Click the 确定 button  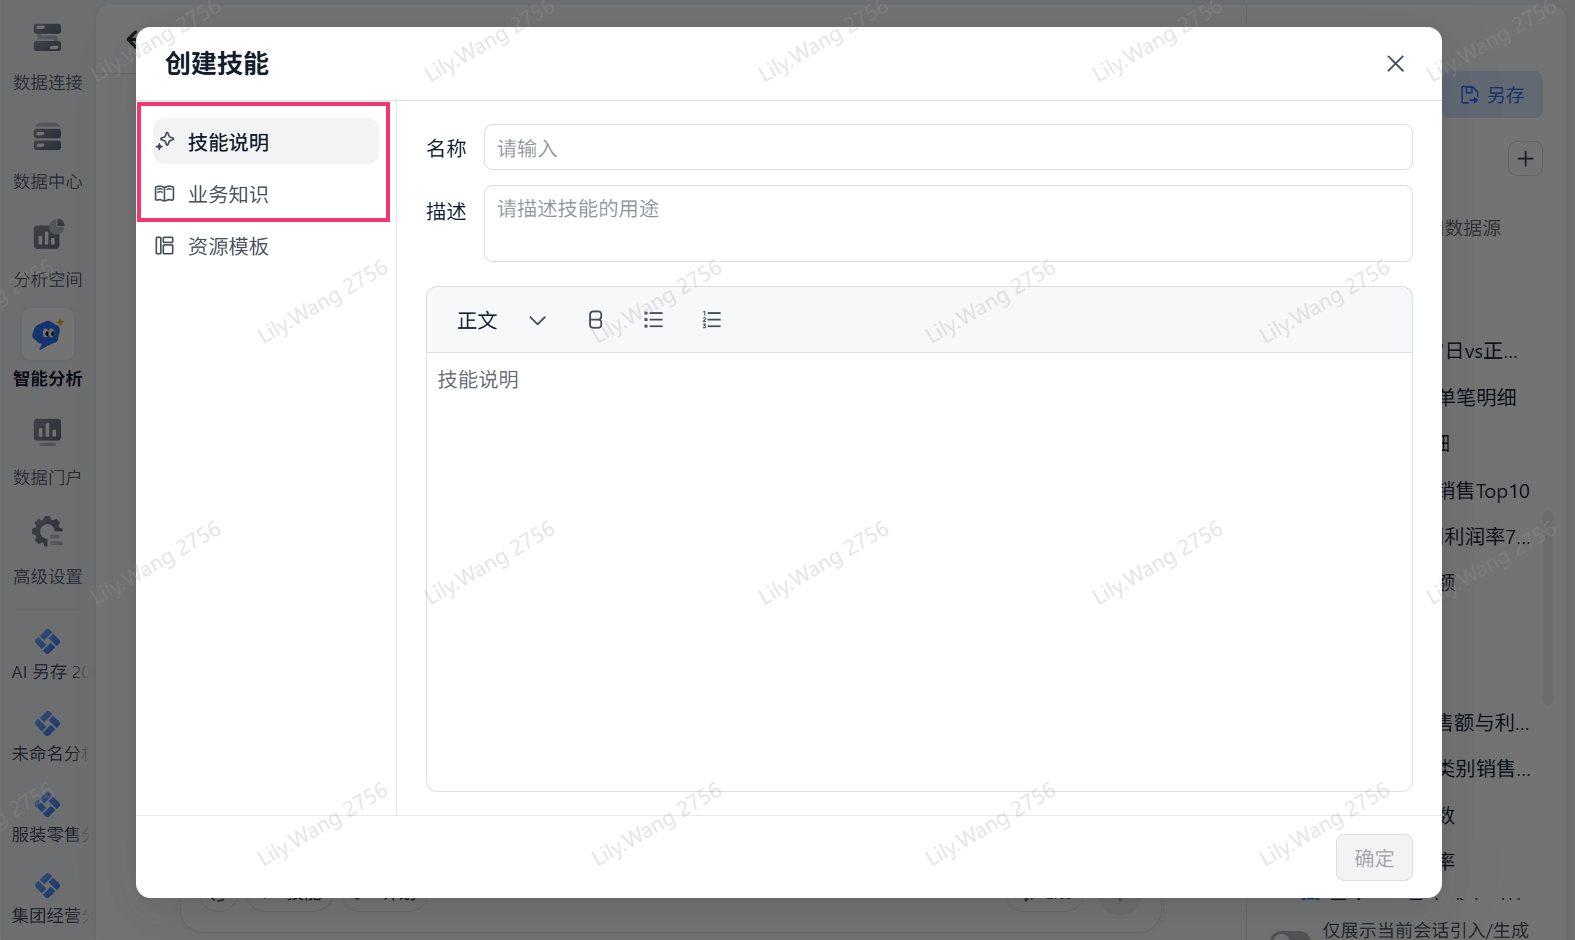[1374, 858]
